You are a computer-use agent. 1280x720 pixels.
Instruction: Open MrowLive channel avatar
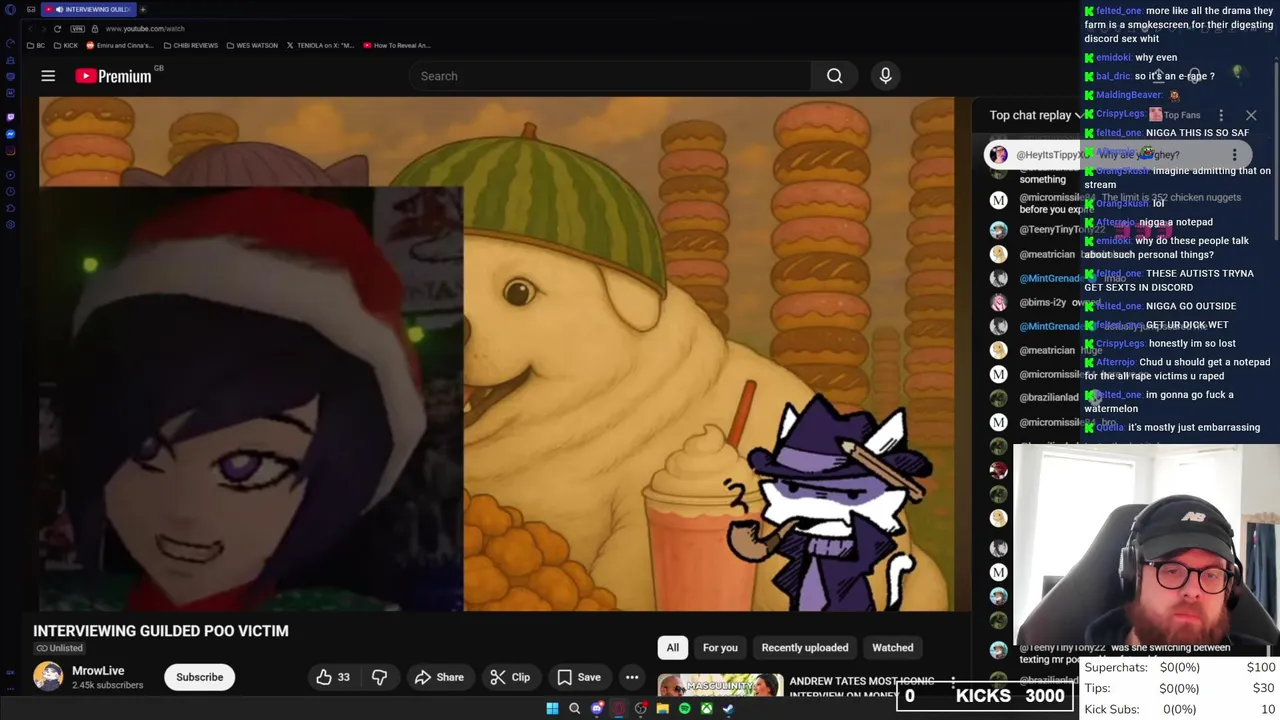coord(48,677)
